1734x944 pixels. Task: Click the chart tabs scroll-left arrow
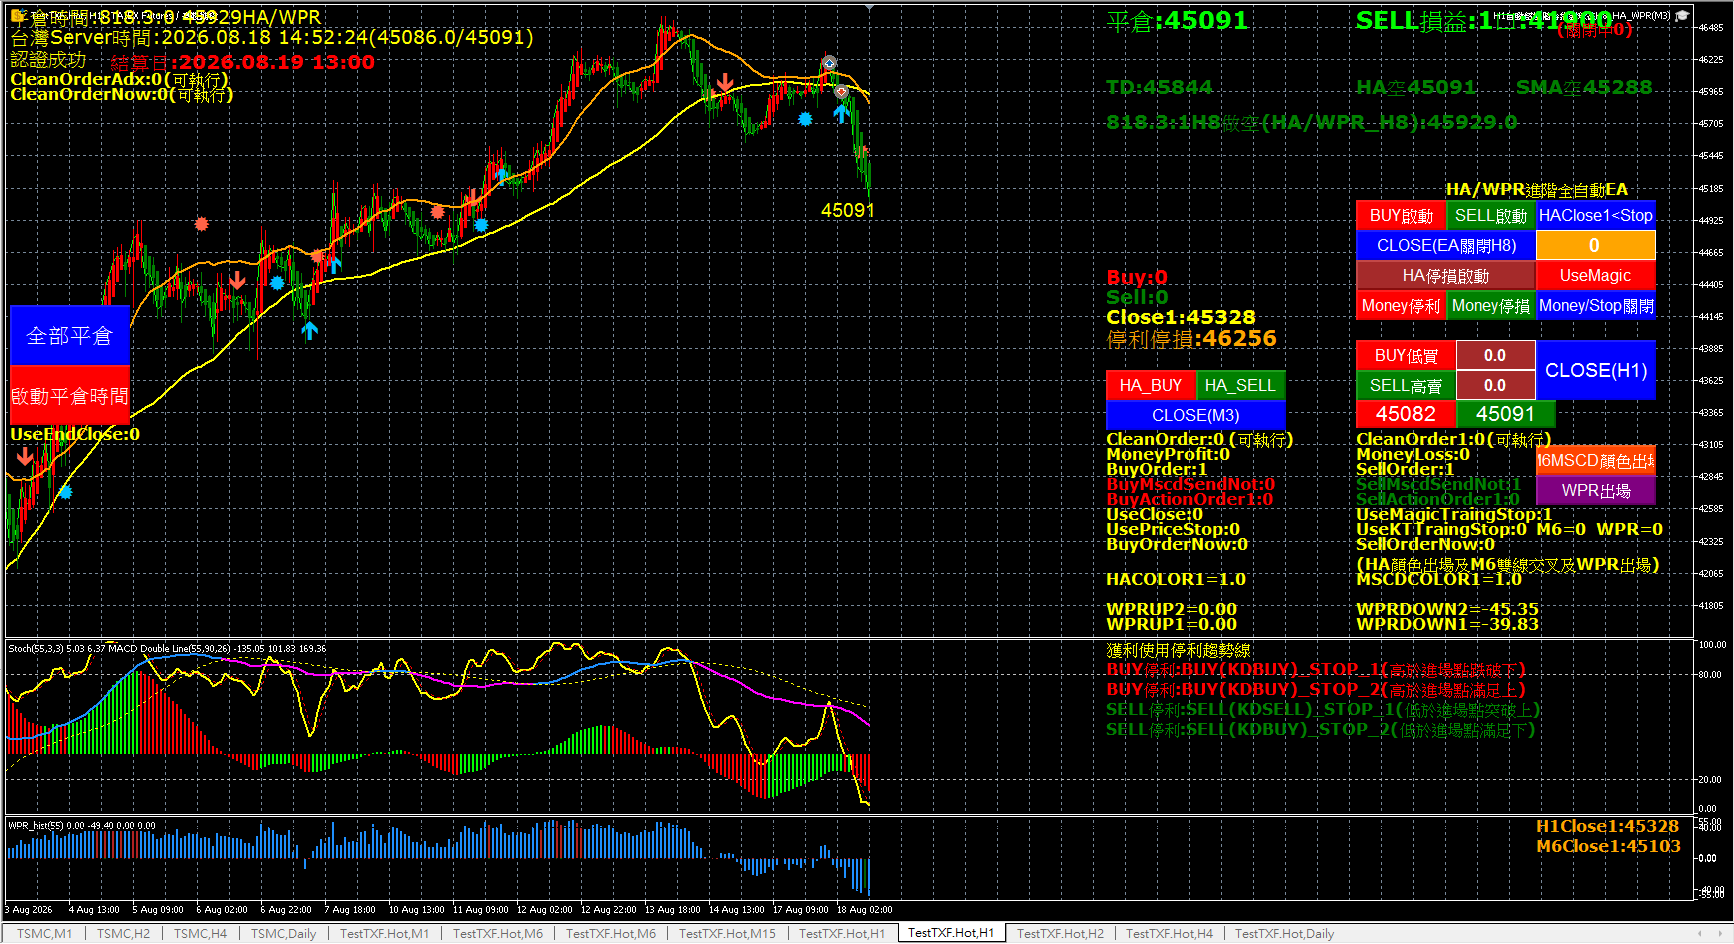click(x=1699, y=934)
